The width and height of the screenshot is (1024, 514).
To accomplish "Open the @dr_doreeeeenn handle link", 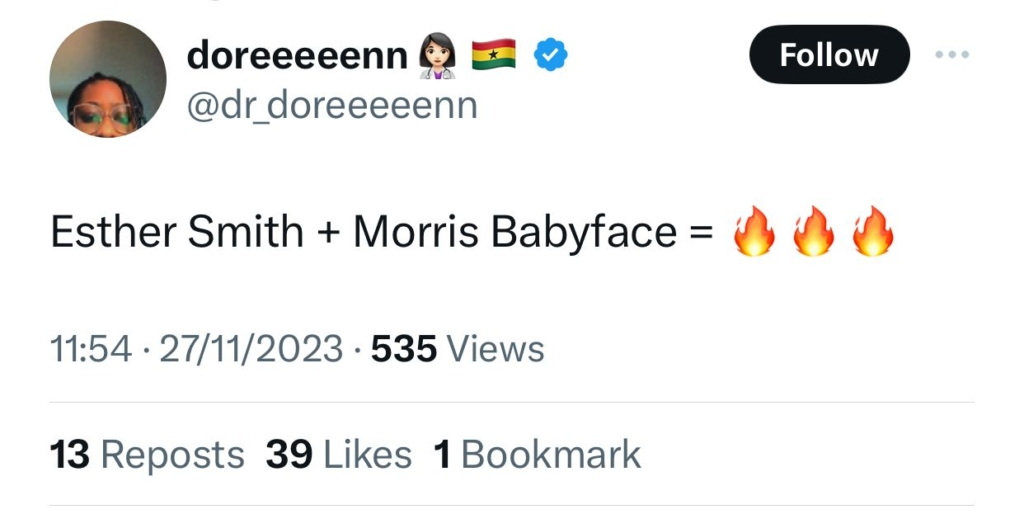I will point(332,105).
